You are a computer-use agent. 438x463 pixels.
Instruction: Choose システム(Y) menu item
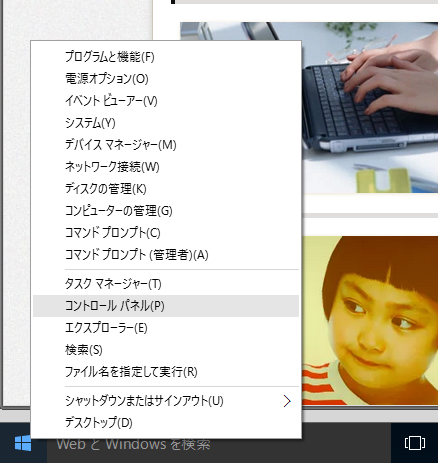[166, 123]
